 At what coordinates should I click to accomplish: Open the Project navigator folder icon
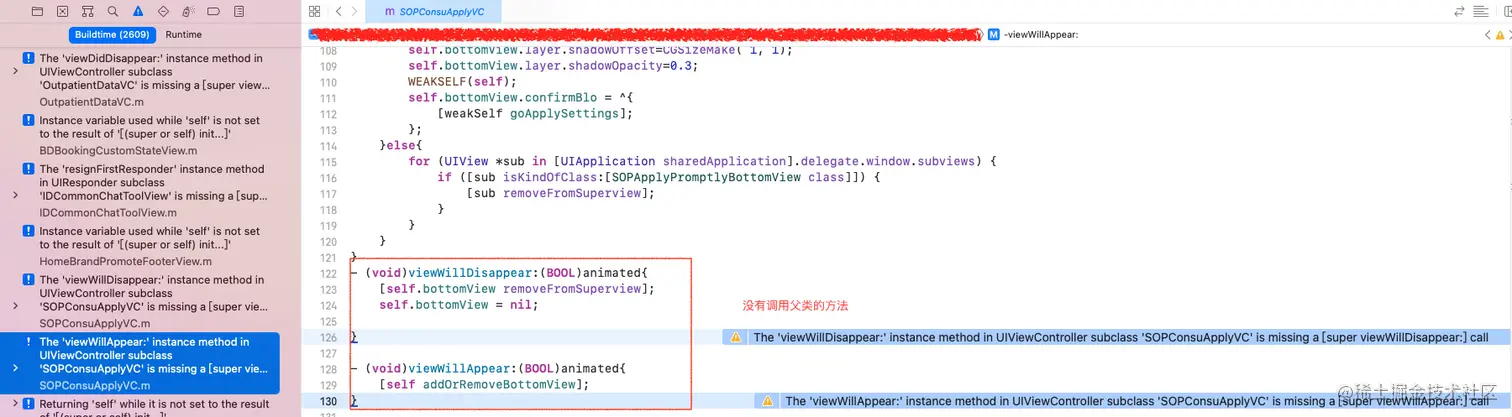[38, 11]
